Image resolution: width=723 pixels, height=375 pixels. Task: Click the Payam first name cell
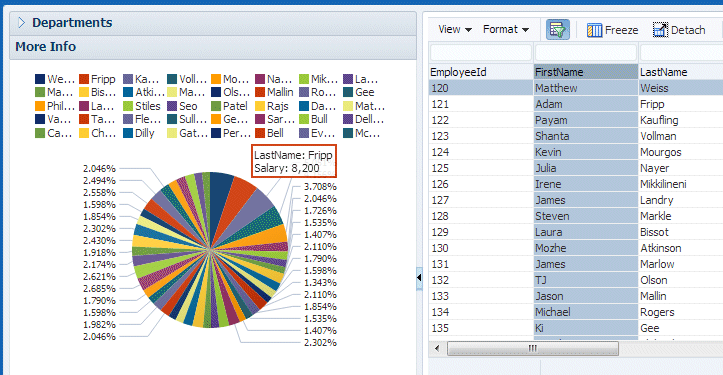(x=586, y=120)
